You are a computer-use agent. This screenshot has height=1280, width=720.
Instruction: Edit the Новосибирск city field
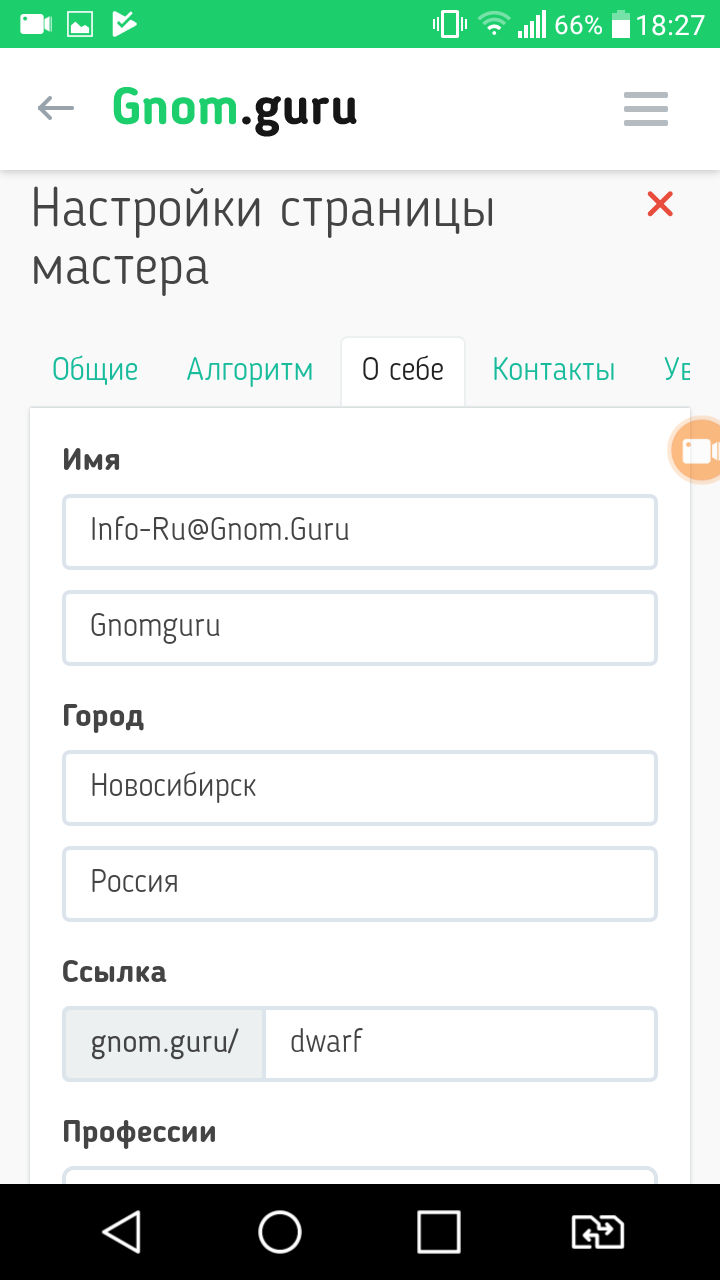tap(360, 787)
